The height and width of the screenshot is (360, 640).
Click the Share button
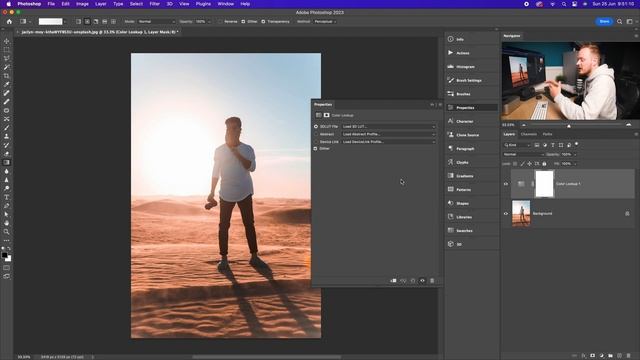pos(604,21)
